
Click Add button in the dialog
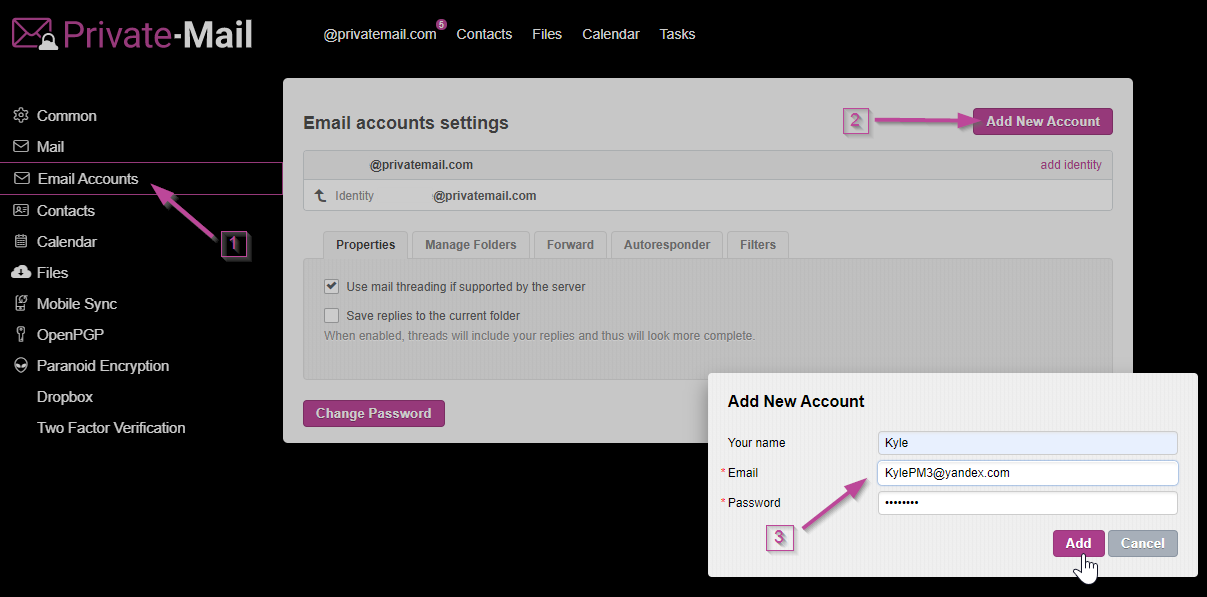click(1078, 543)
